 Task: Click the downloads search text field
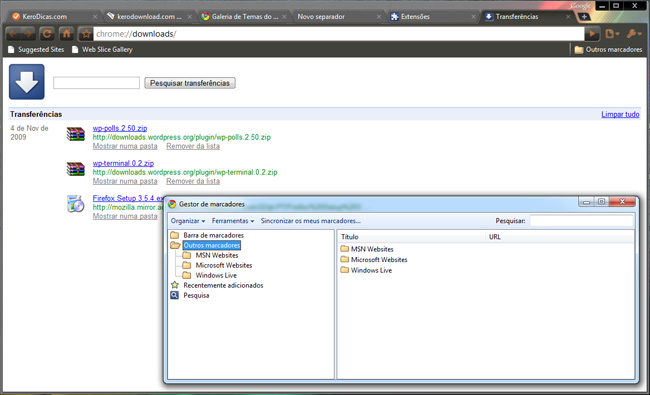96,83
